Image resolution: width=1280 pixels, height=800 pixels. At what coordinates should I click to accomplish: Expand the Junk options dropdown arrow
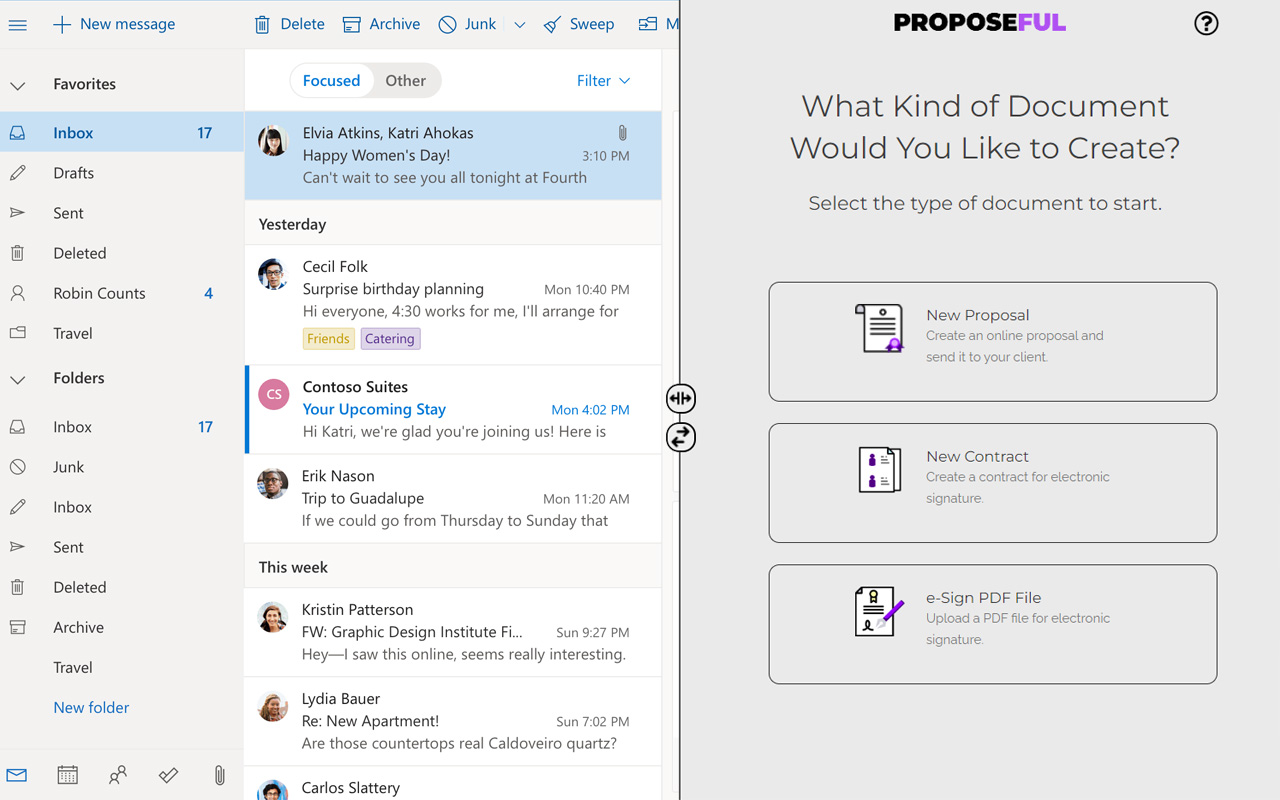pyautogui.click(x=520, y=25)
